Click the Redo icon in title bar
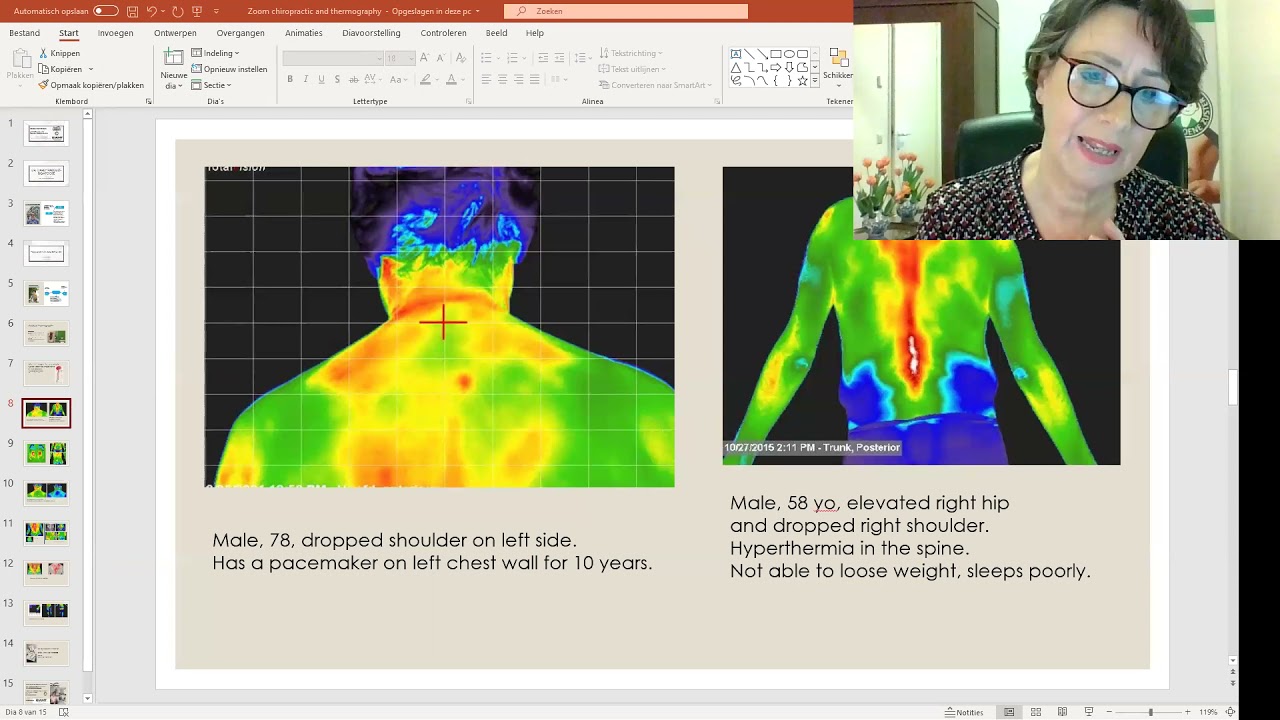This screenshot has height=720, width=1280. coord(177,11)
